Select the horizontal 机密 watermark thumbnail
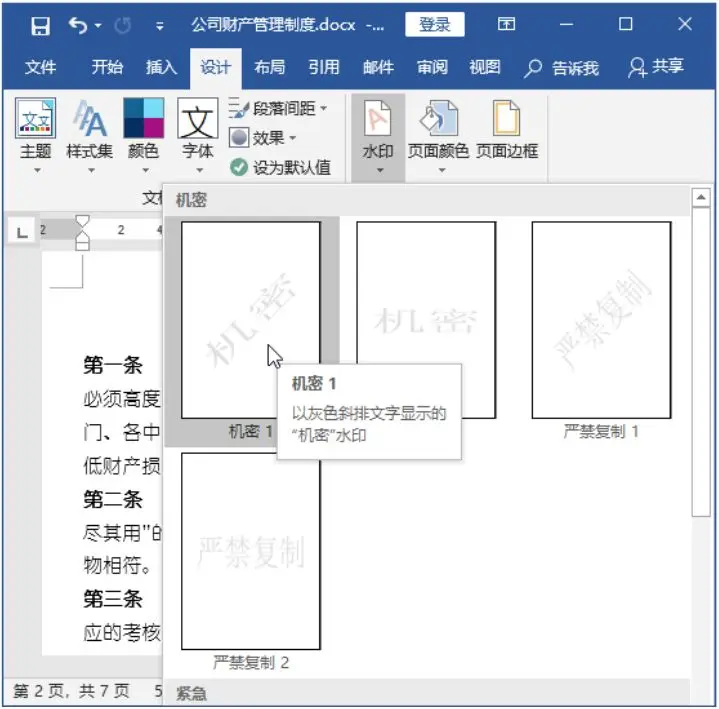The width and height of the screenshot is (719, 709). click(x=426, y=320)
